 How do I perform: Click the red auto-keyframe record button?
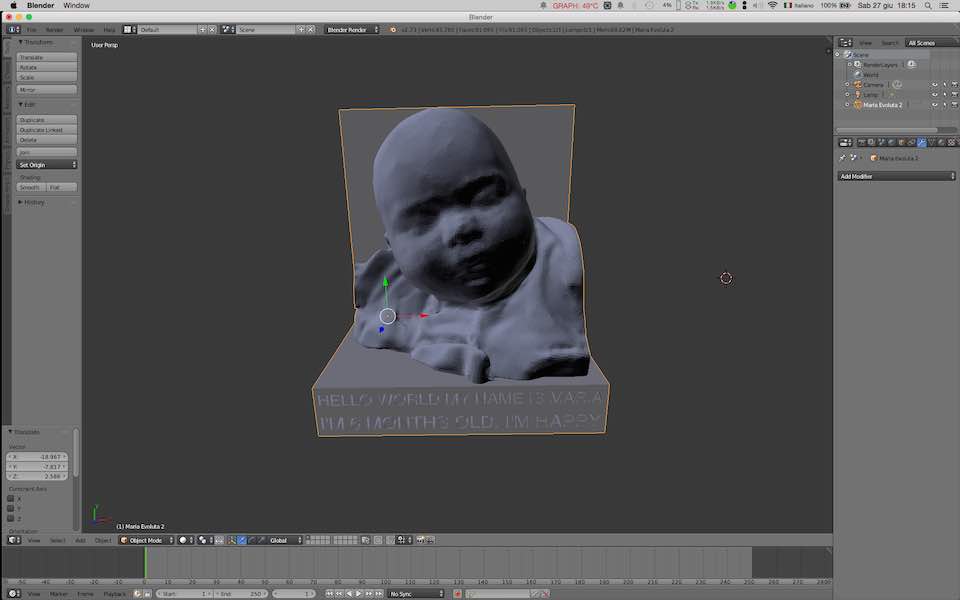click(457, 594)
